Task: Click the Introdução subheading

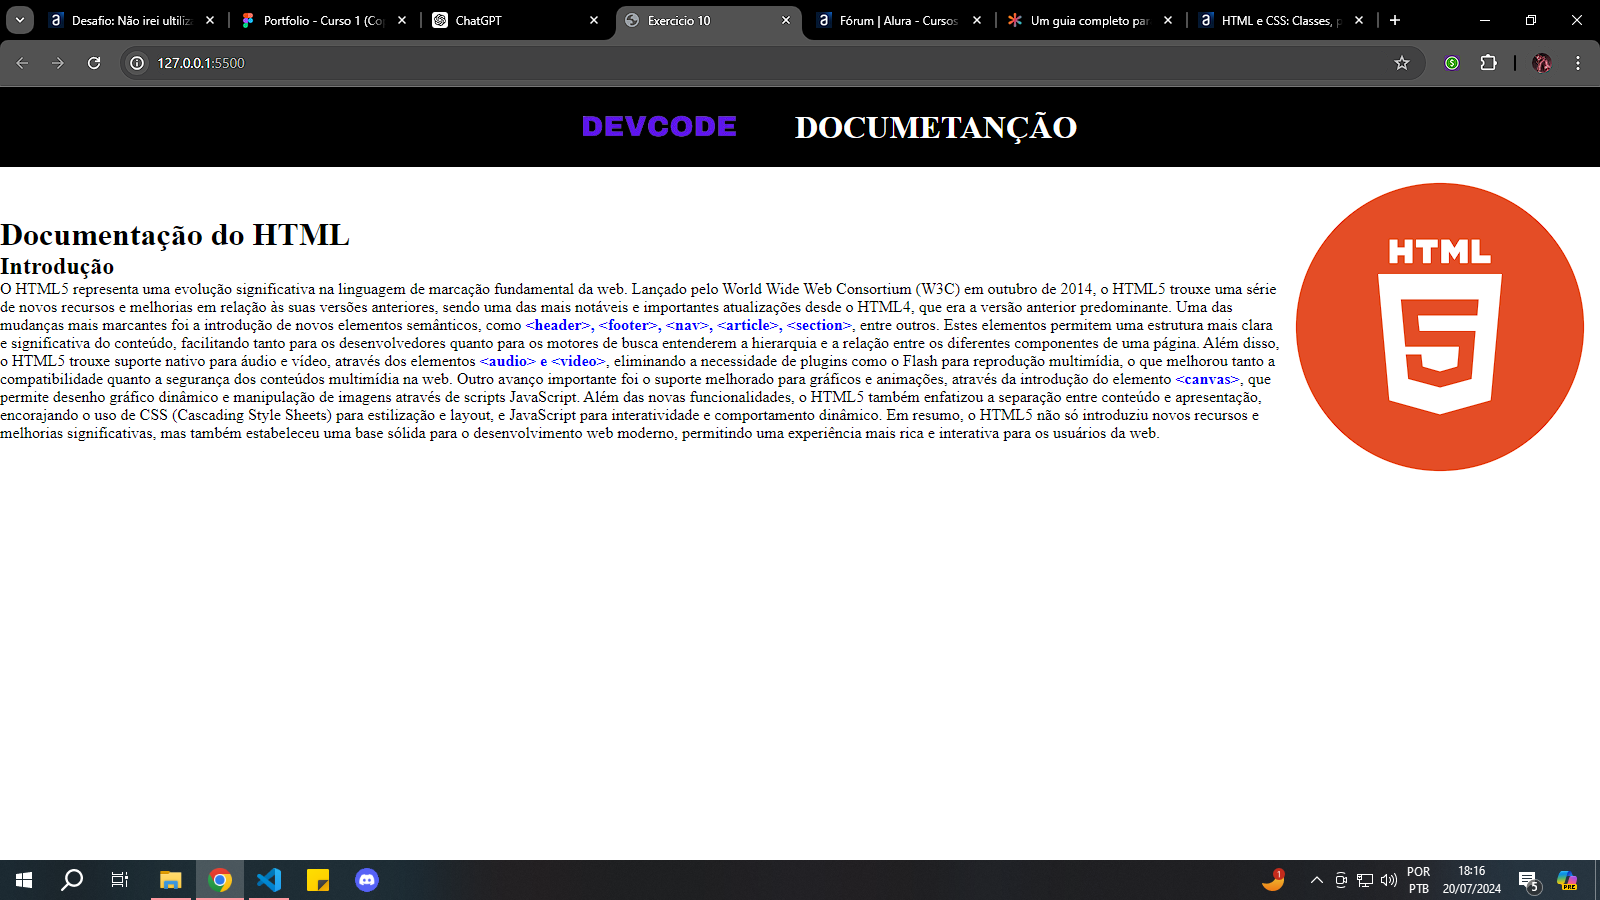Action: tap(57, 266)
